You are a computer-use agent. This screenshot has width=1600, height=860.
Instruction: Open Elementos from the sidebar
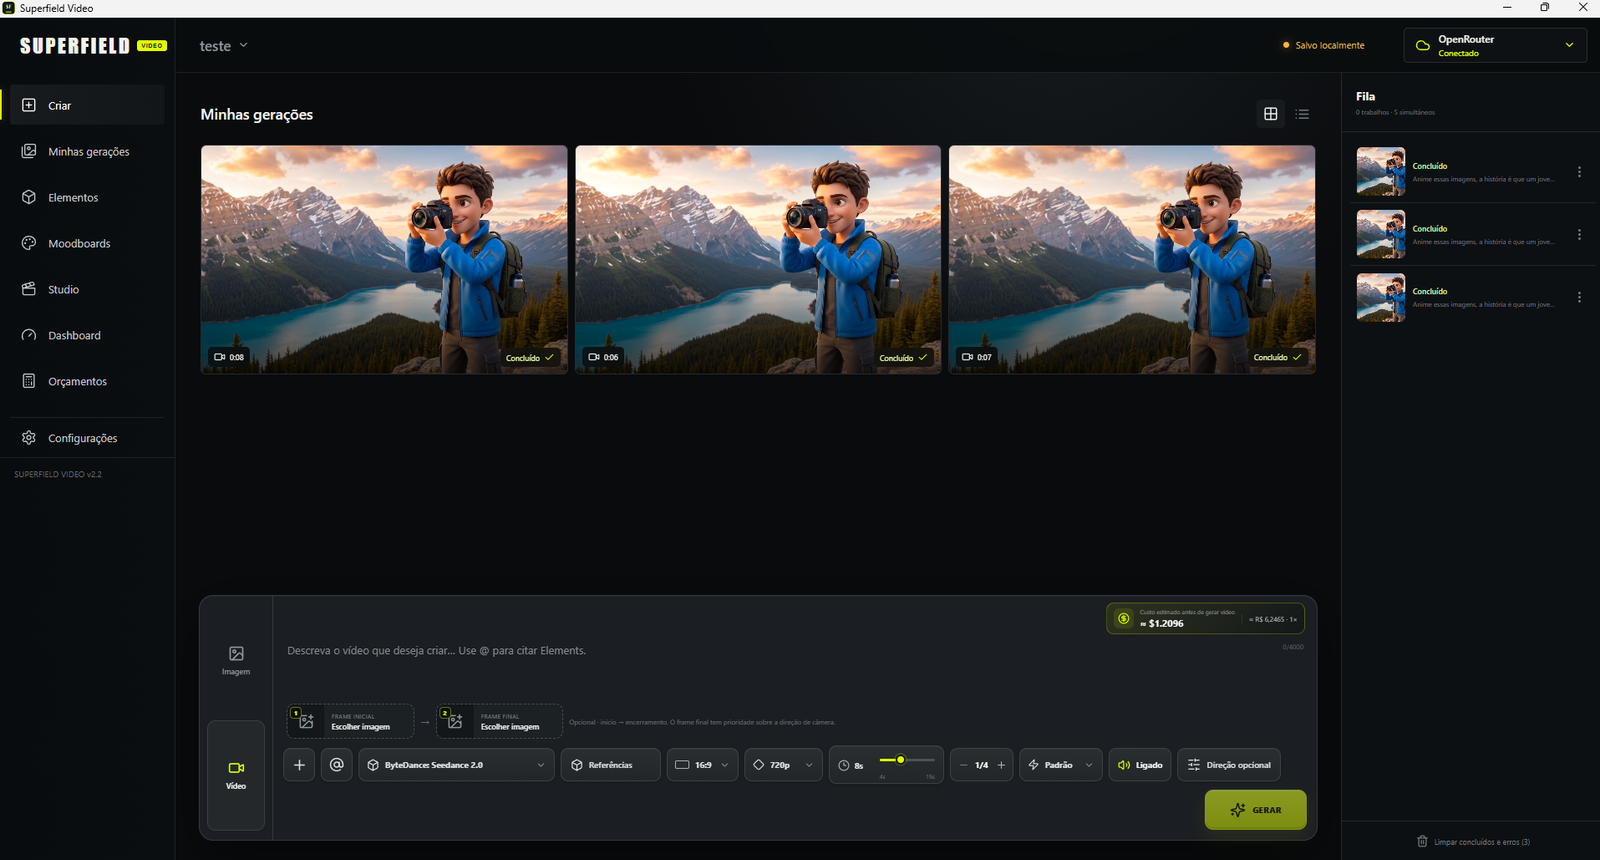(87, 197)
